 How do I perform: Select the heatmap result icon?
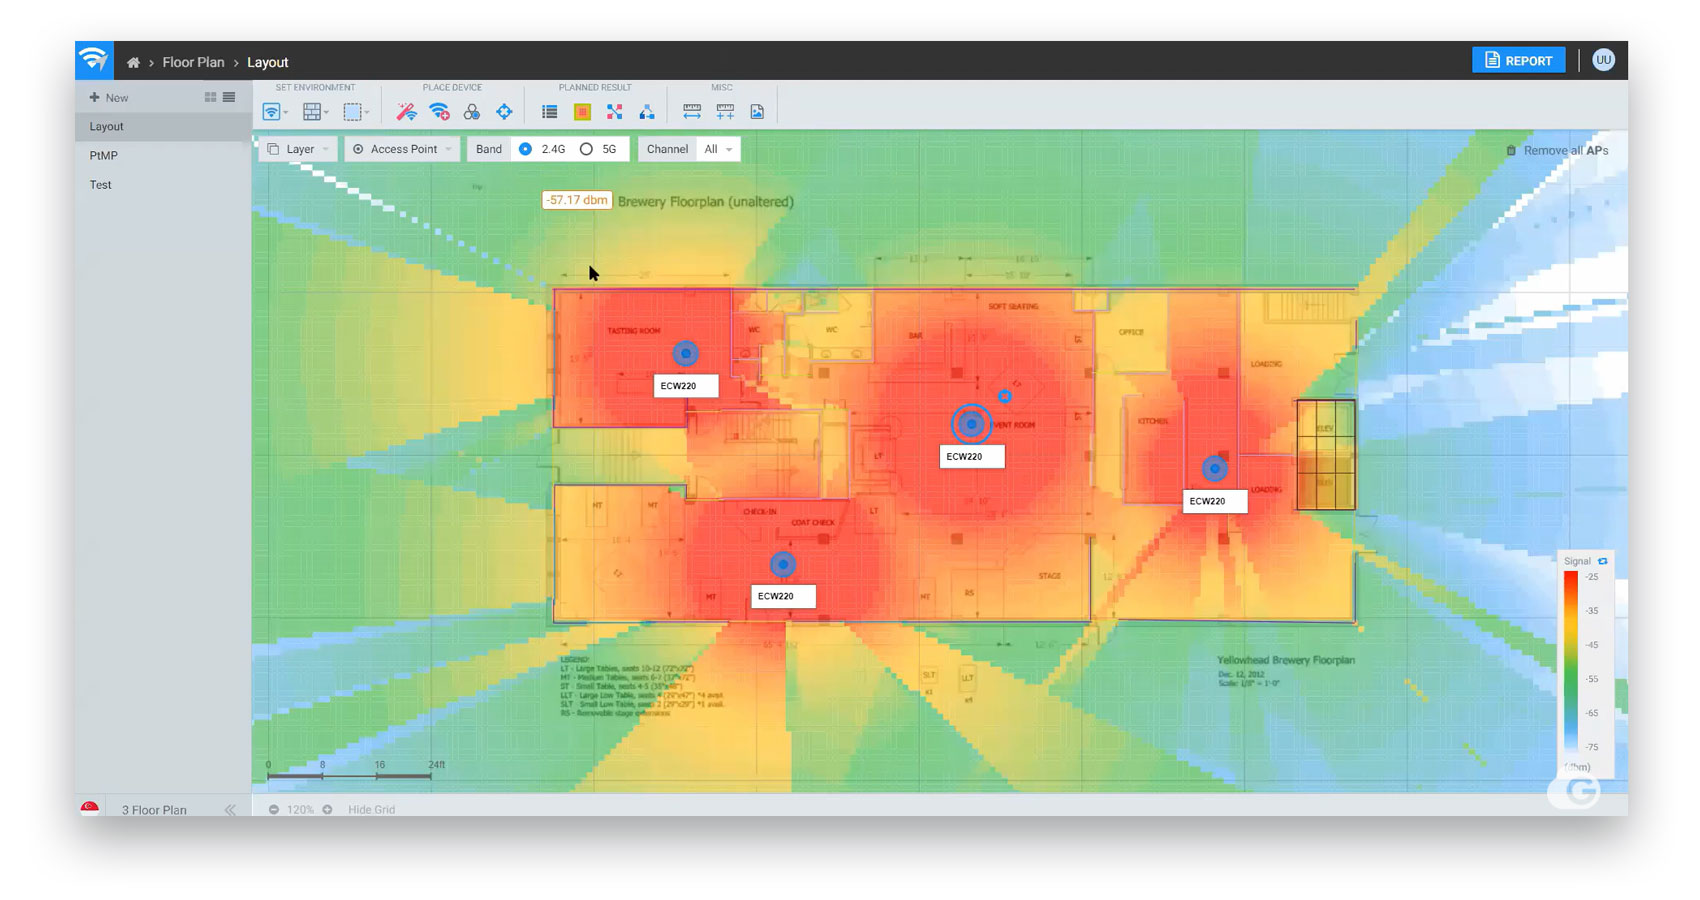pyautogui.click(x=582, y=112)
